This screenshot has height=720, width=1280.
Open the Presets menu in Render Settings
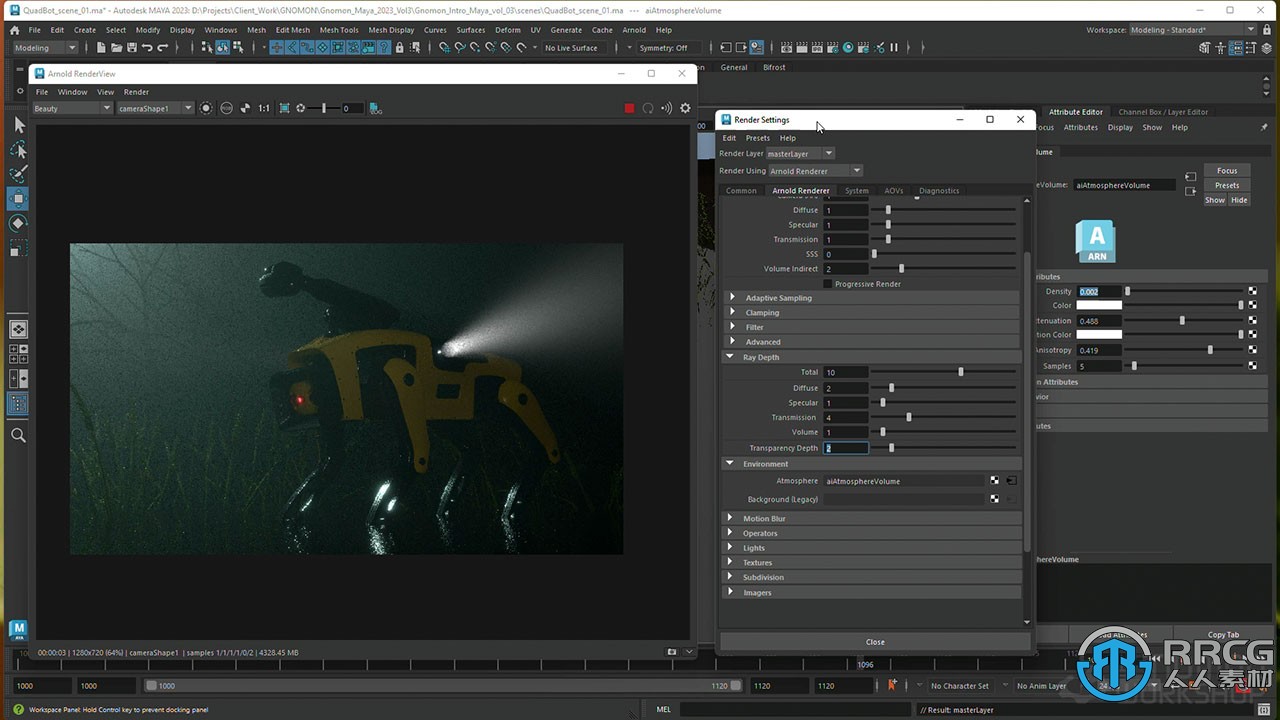[757, 138]
